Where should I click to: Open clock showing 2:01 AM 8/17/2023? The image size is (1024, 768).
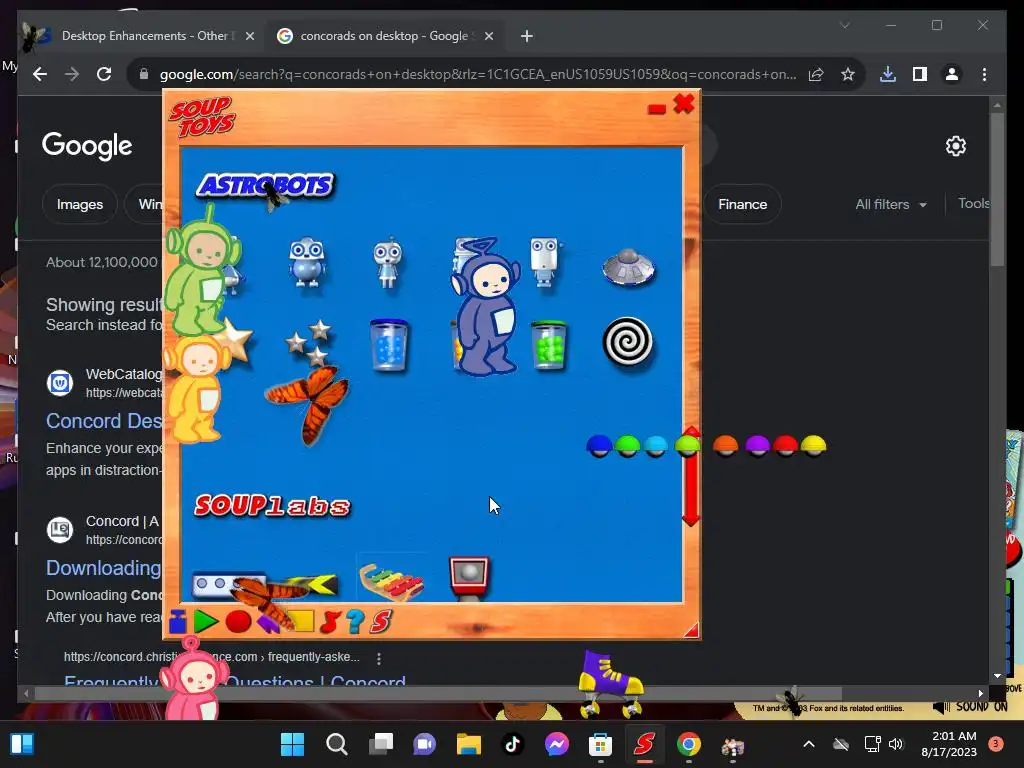pos(949,744)
